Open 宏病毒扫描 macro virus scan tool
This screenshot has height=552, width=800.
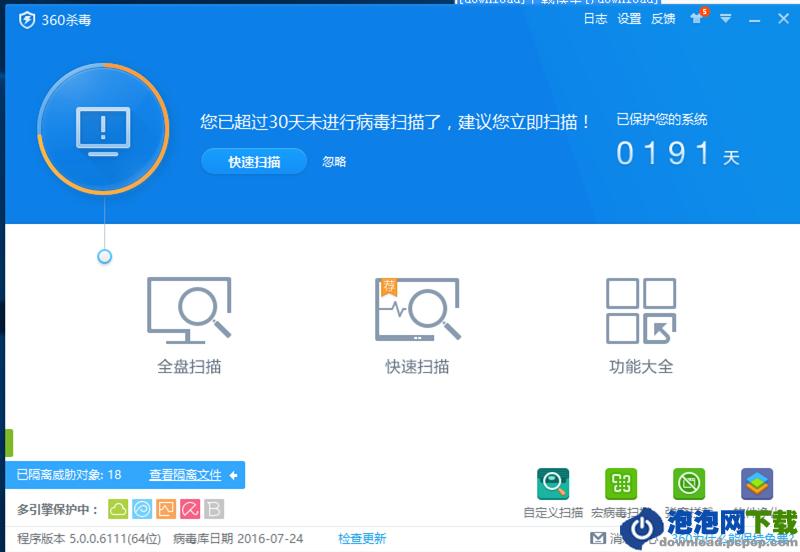click(621, 484)
